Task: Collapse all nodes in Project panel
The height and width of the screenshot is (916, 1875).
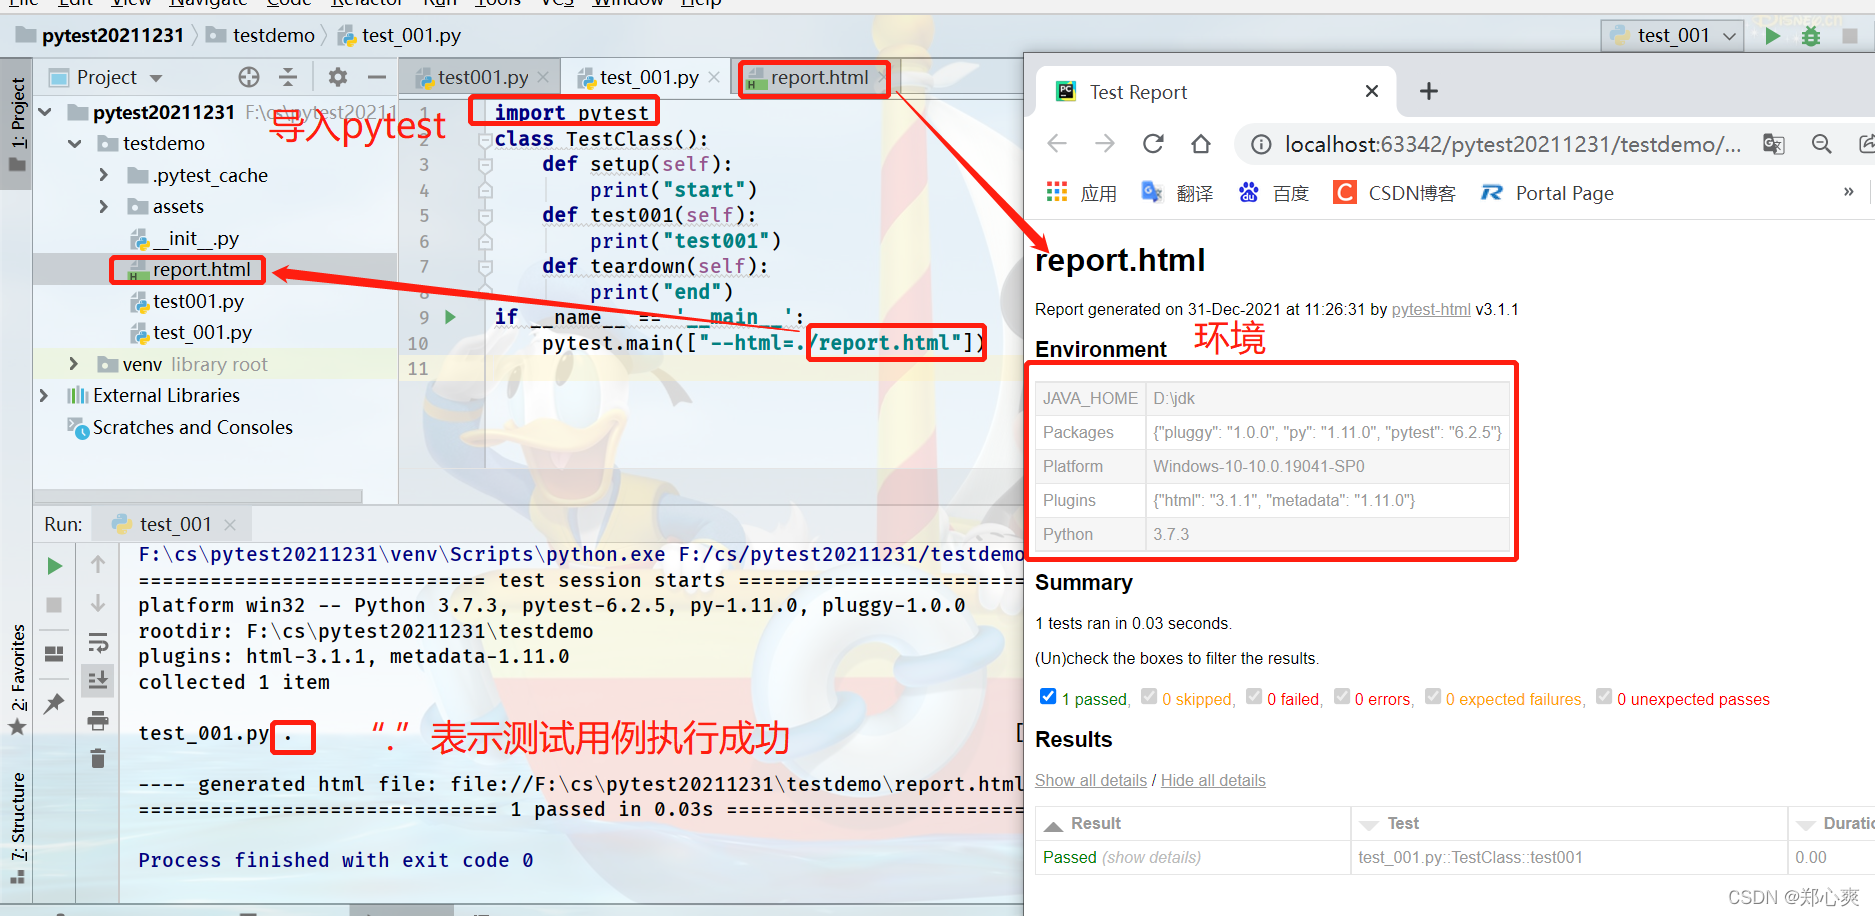Action: (x=288, y=77)
